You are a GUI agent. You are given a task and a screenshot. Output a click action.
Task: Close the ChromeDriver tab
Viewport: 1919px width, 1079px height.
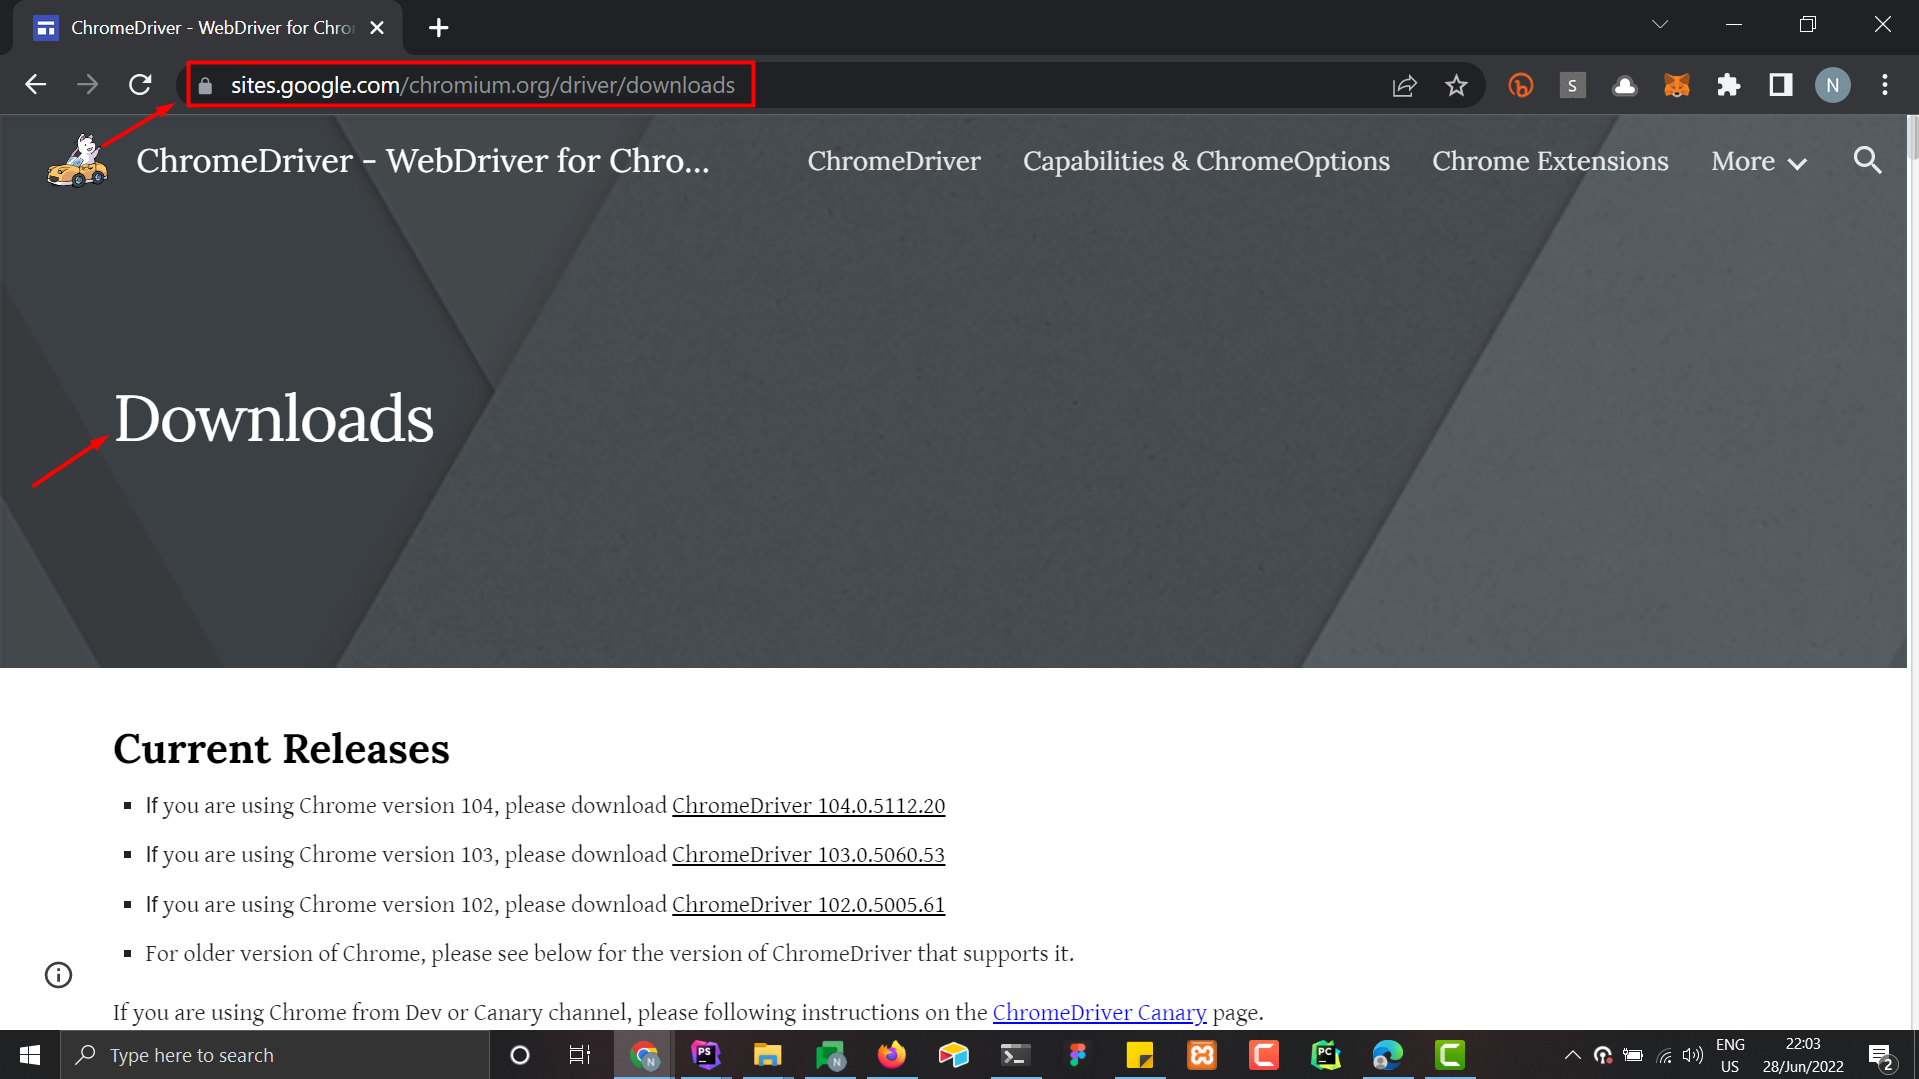[x=377, y=28]
